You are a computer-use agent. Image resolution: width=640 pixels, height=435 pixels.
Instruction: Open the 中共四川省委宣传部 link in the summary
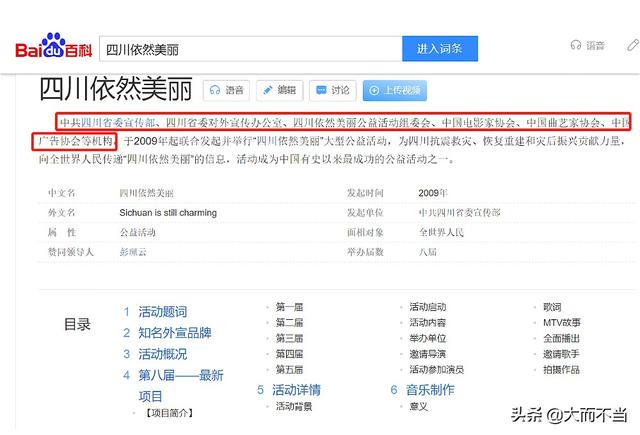(x=107, y=122)
